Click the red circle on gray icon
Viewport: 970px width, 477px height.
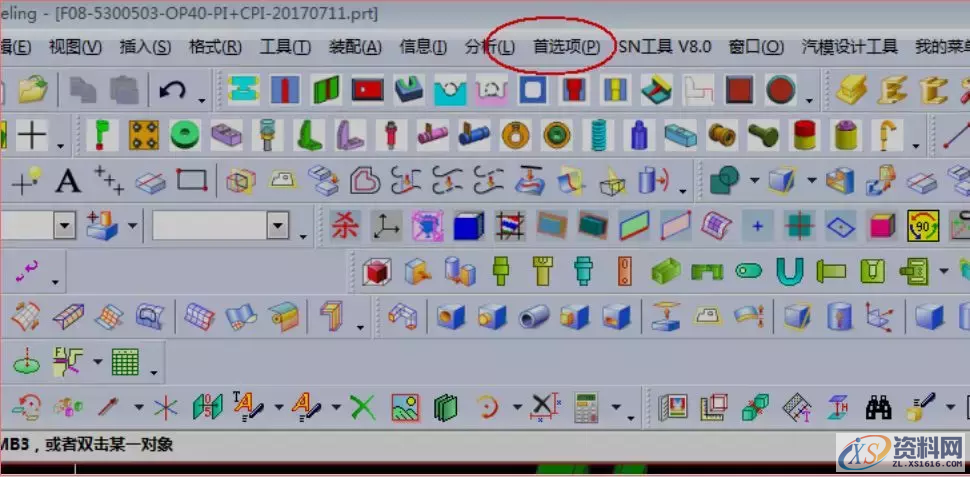click(781, 90)
